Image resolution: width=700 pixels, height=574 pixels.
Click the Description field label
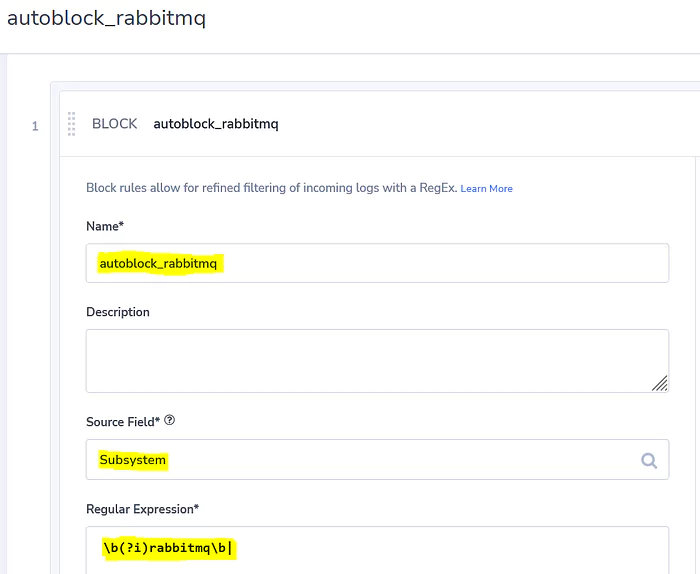(118, 312)
